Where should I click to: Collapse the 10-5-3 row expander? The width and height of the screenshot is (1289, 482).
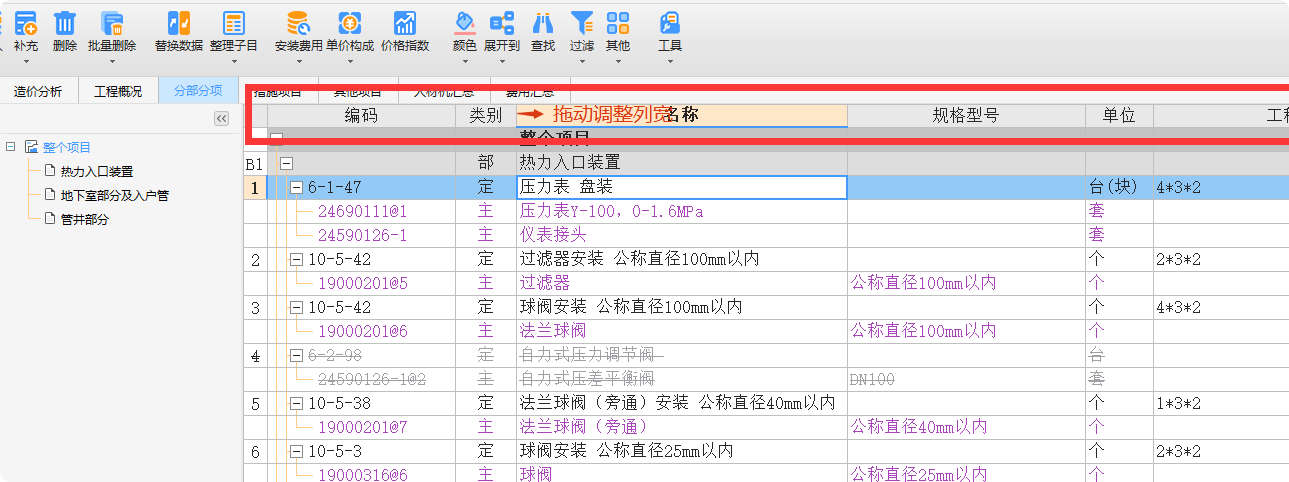pyautogui.click(x=297, y=451)
